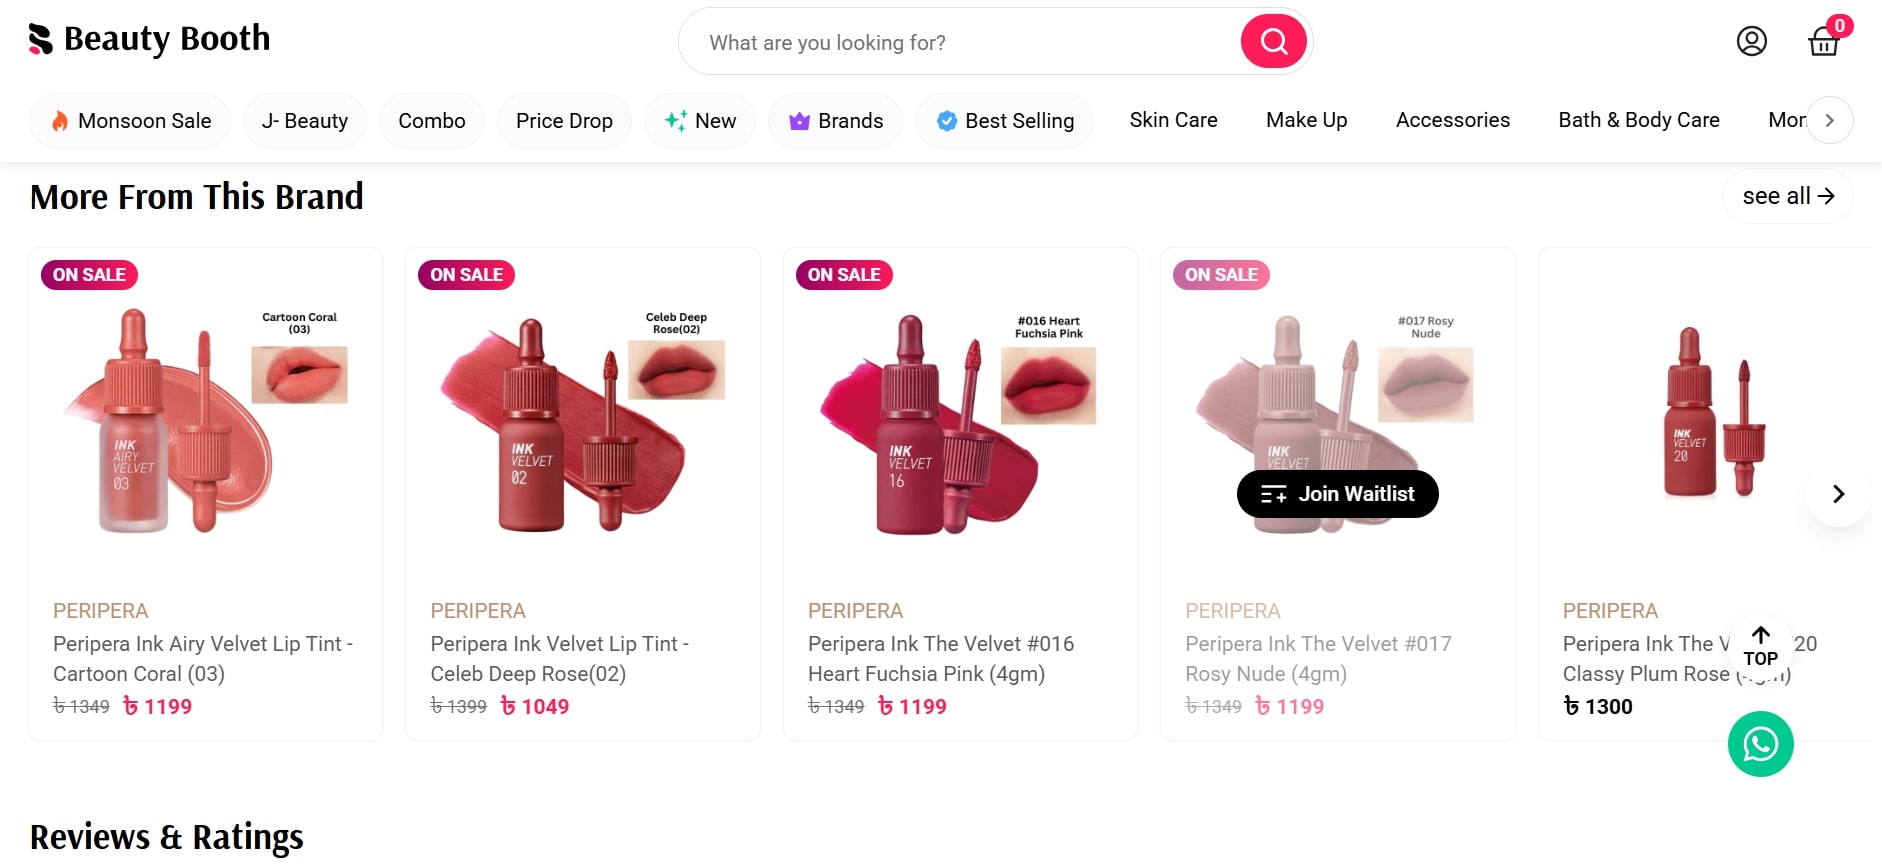Open the Cartoon Coral lip tint image
The image size is (1882, 868).
point(205,420)
